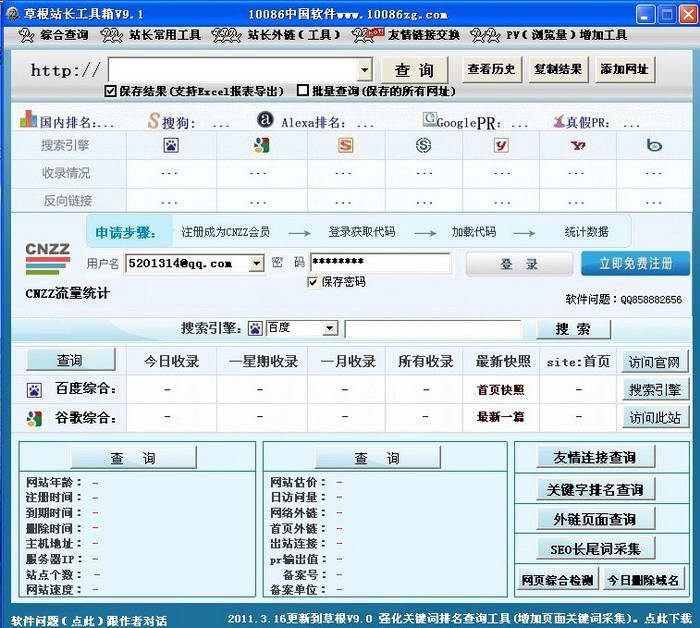
Task: Click the 首页快照 link
Action: [x=500, y=390]
